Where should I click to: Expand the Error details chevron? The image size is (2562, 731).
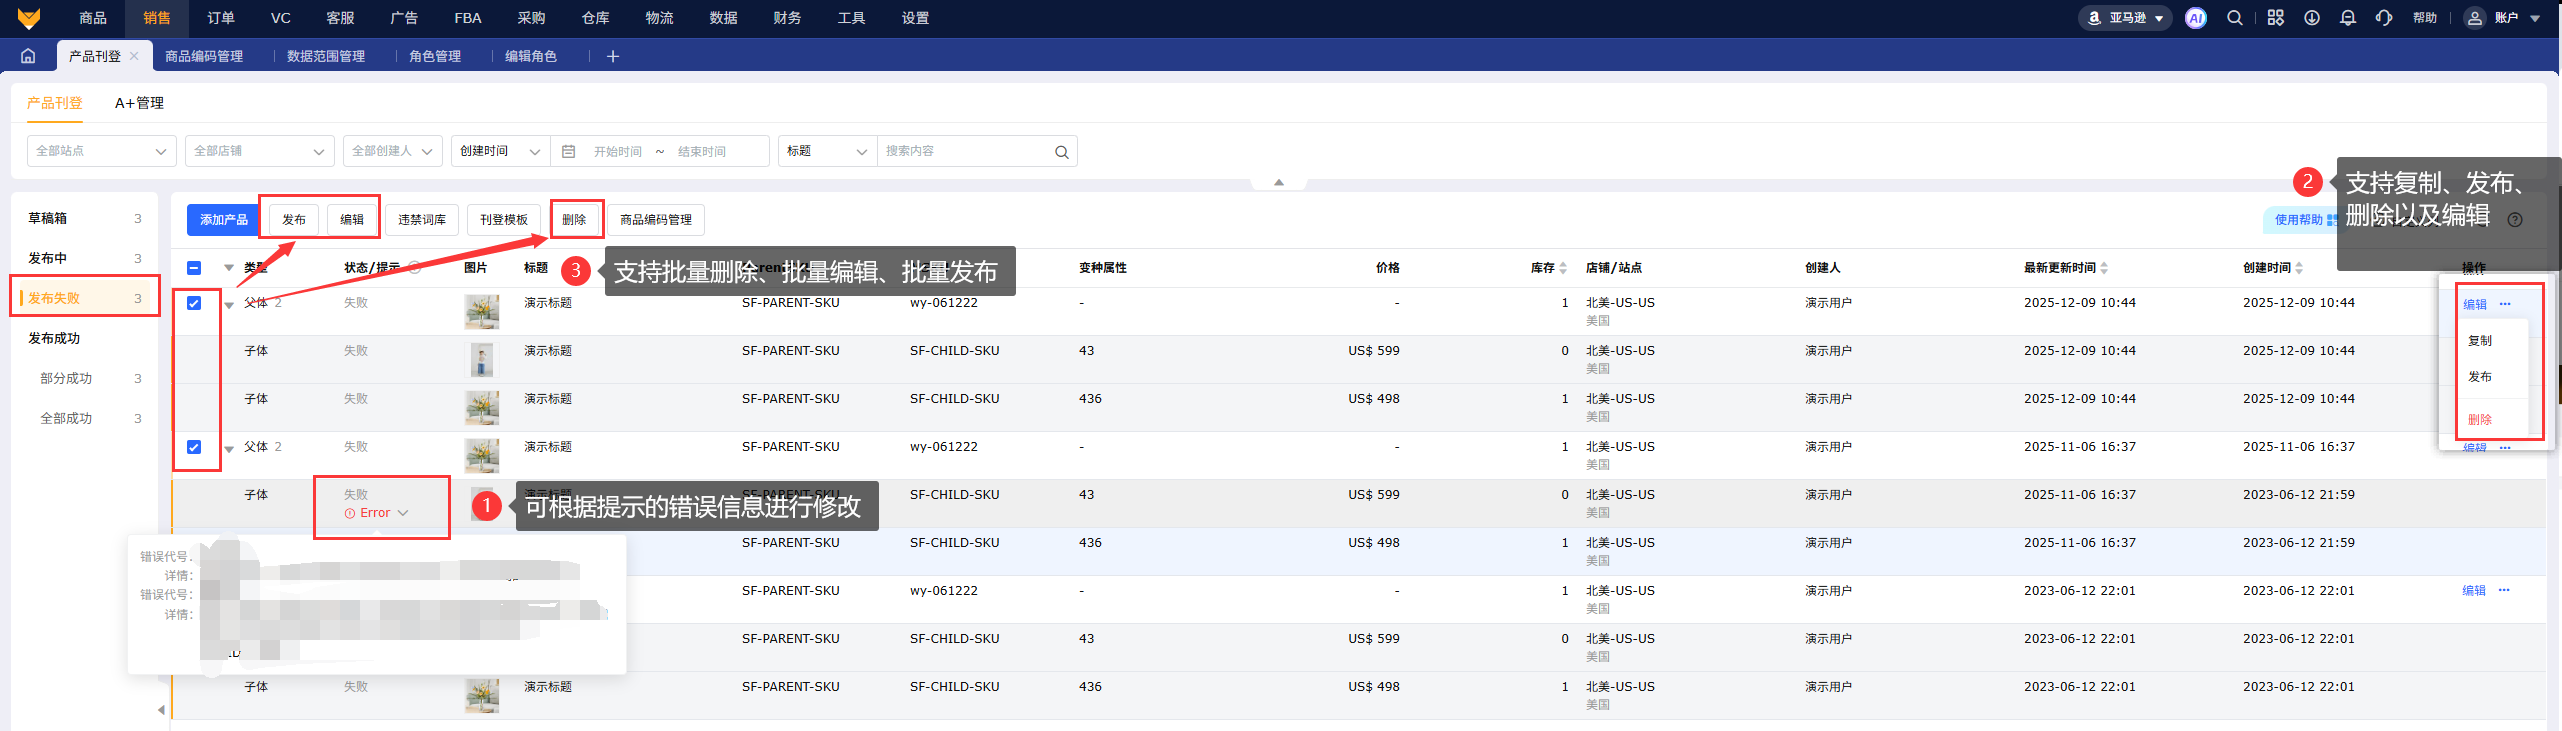pyautogui.click(x=403, y=513)
